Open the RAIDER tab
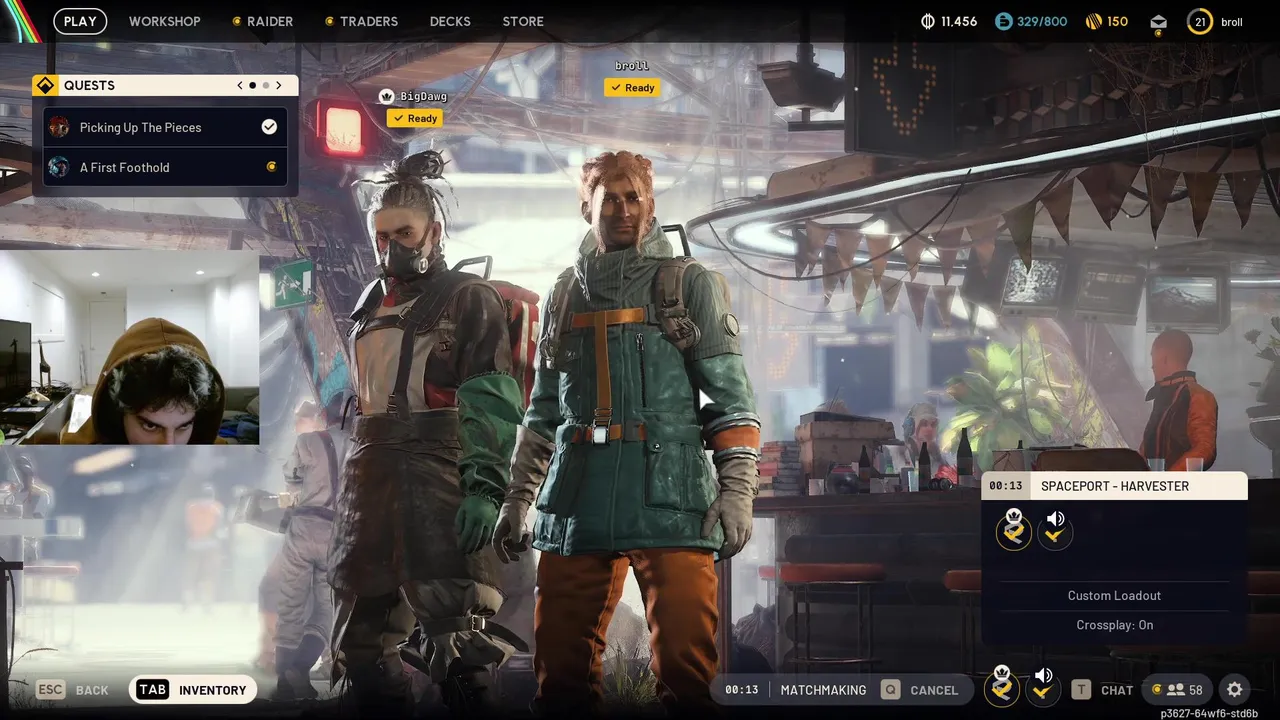The image size is (1280, 720). coord(263,21)
